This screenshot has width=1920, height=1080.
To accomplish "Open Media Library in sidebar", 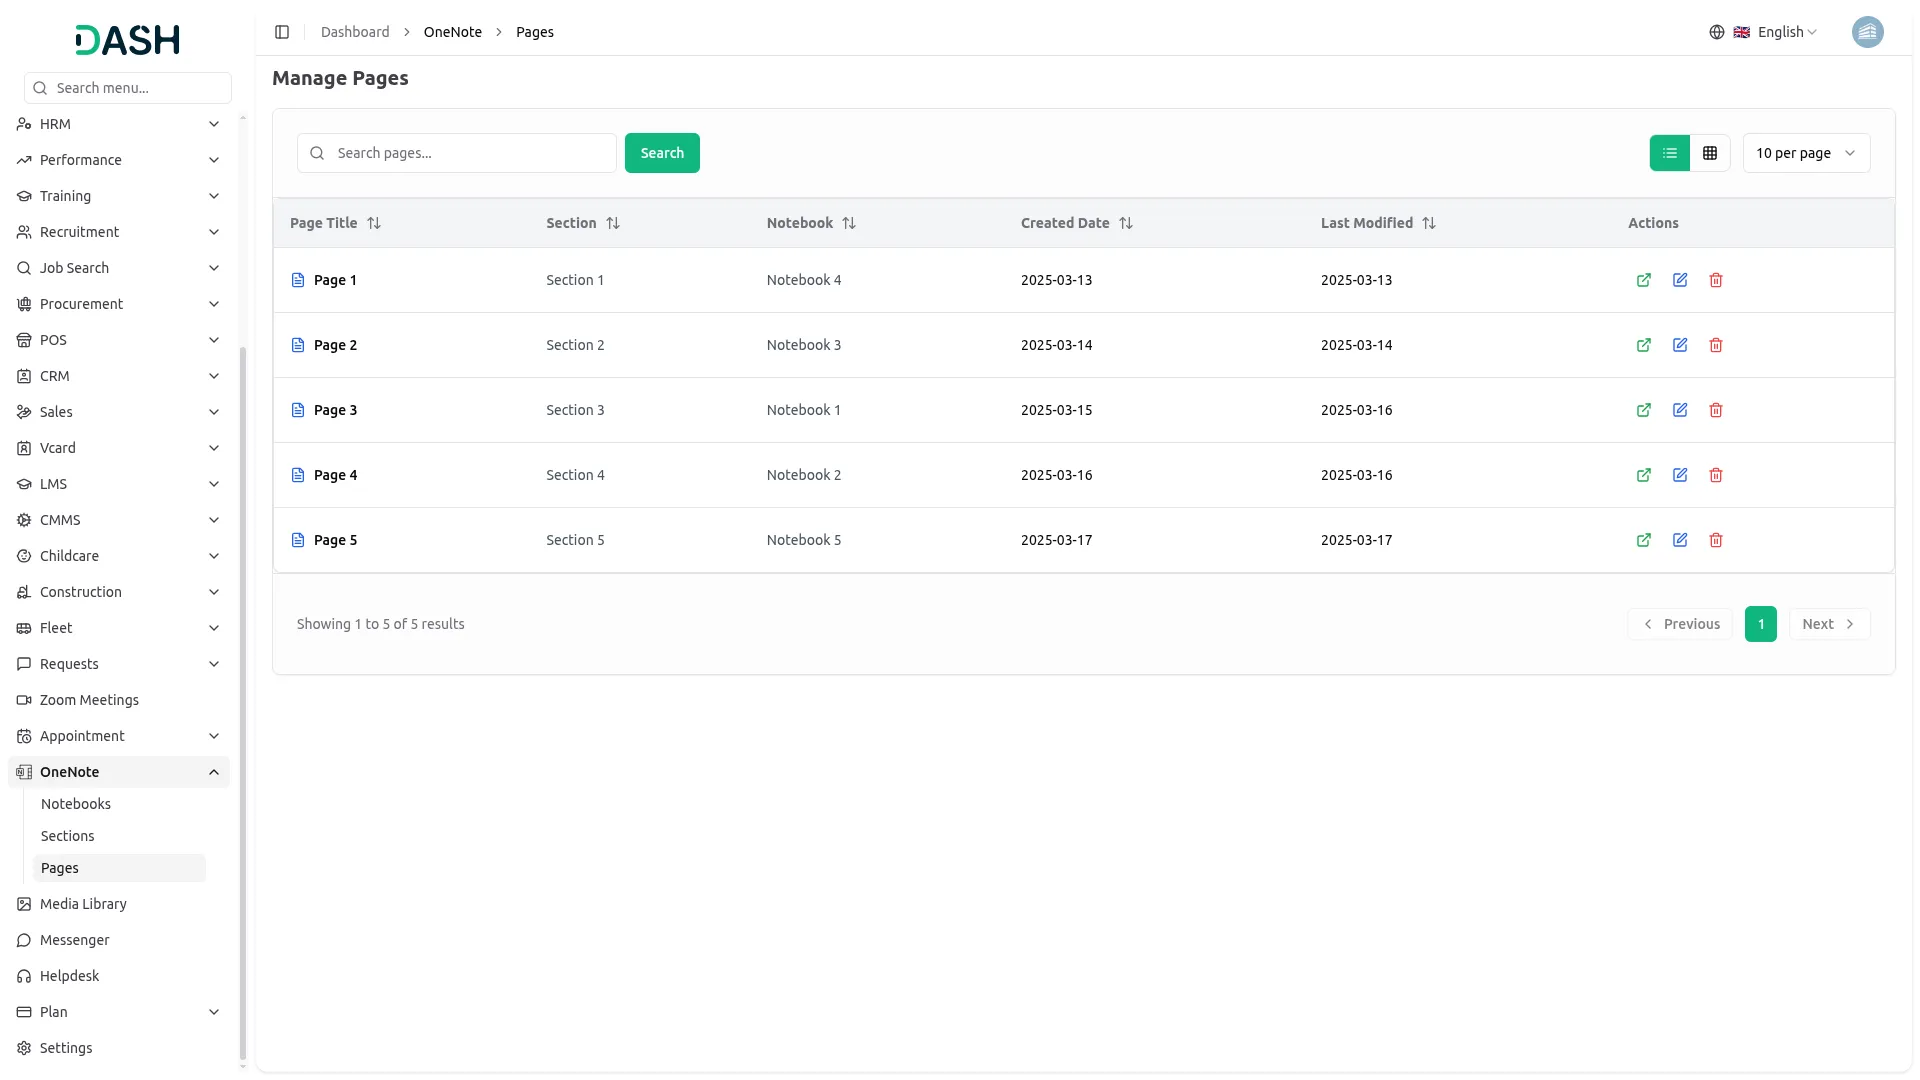I will [x=118, y=904].
